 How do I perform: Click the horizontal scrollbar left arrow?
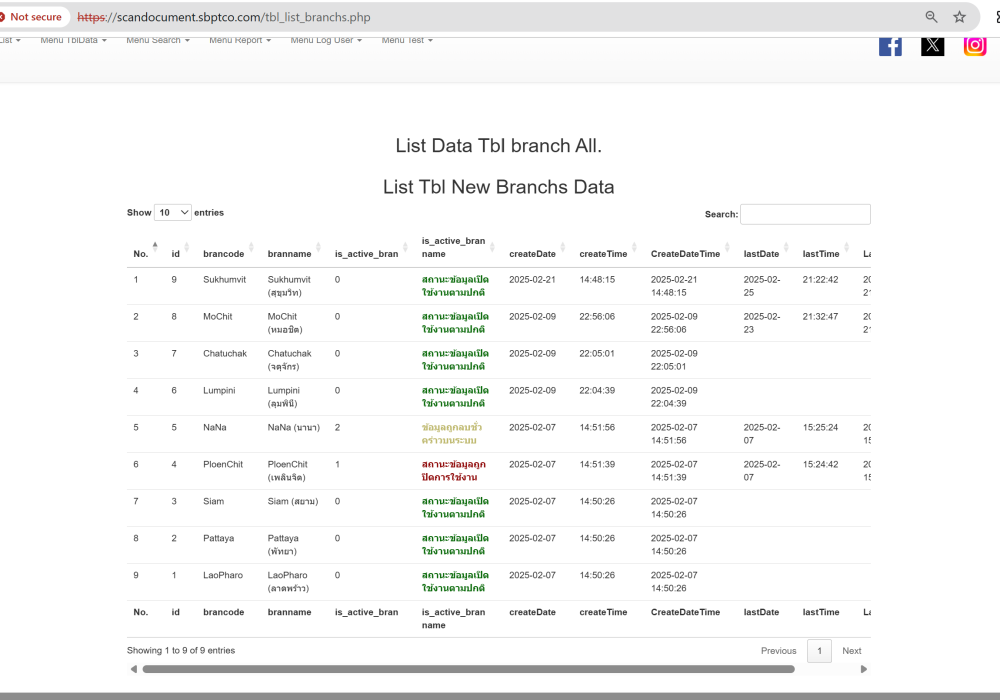(x=134, y=669)
